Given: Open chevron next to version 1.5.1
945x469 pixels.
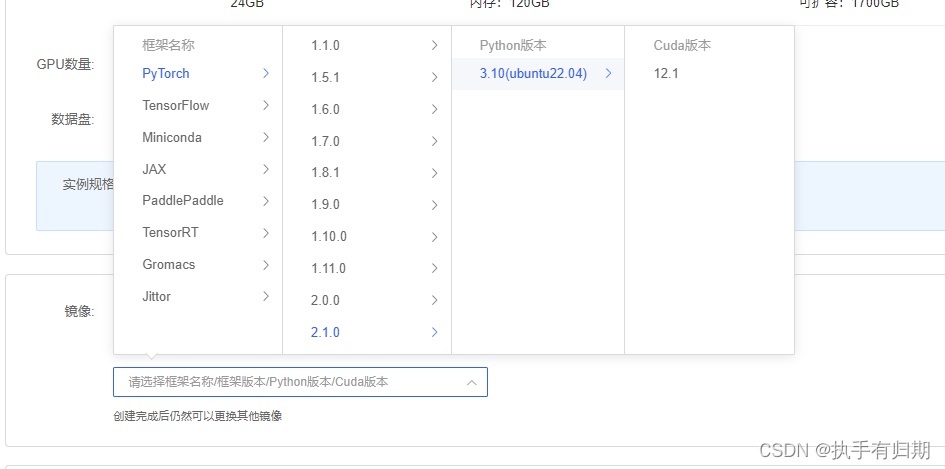Looking at the screenshot, I should pos(435,77).
